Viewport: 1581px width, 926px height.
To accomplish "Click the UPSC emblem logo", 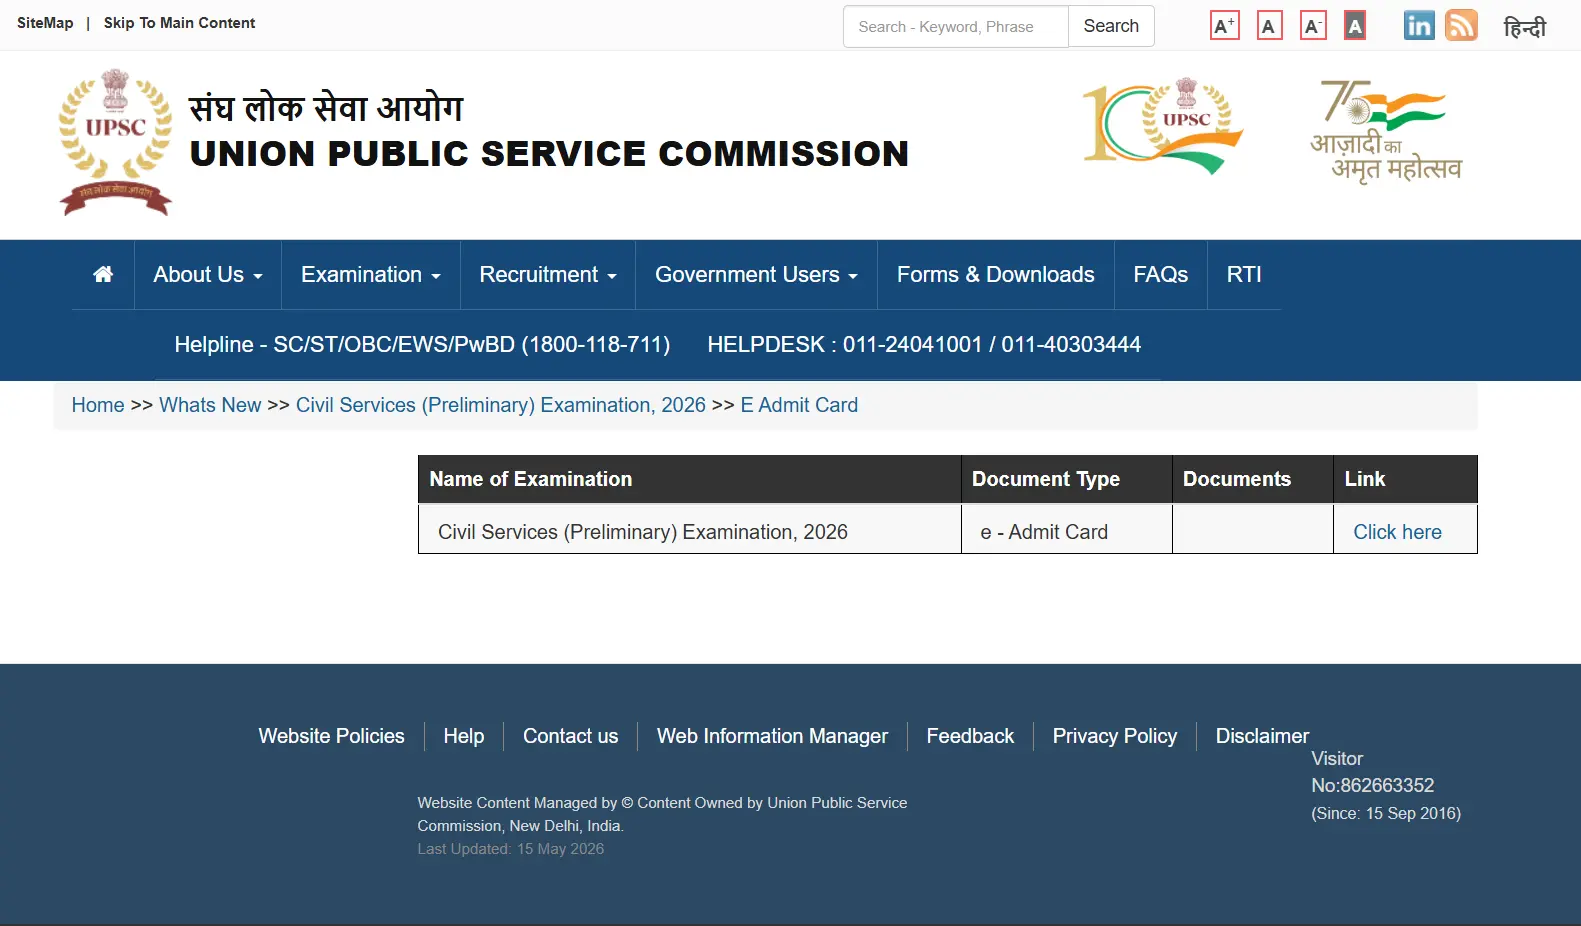I will 115,142.
